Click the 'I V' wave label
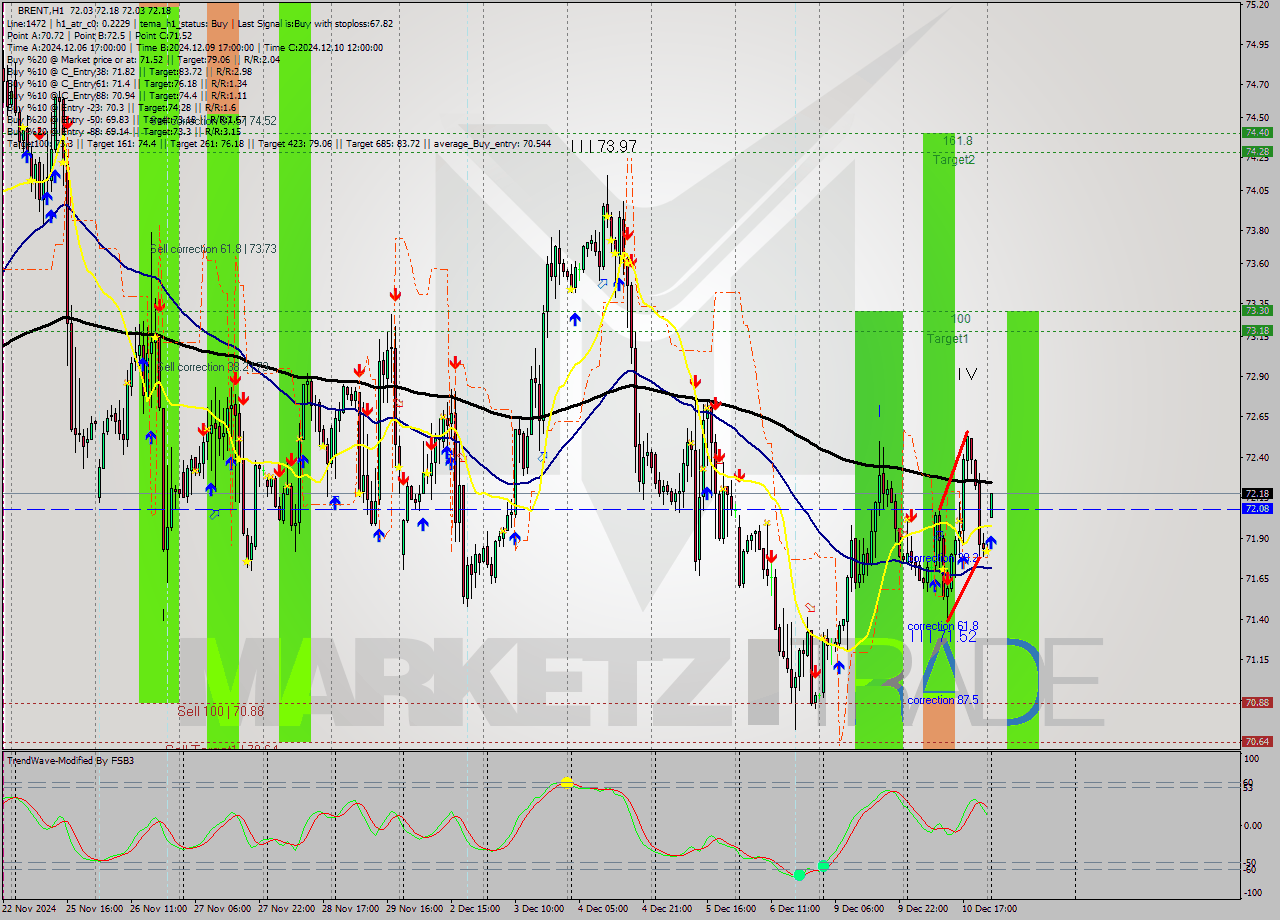Screen dimensions: 1280x920 pos(967,374)
